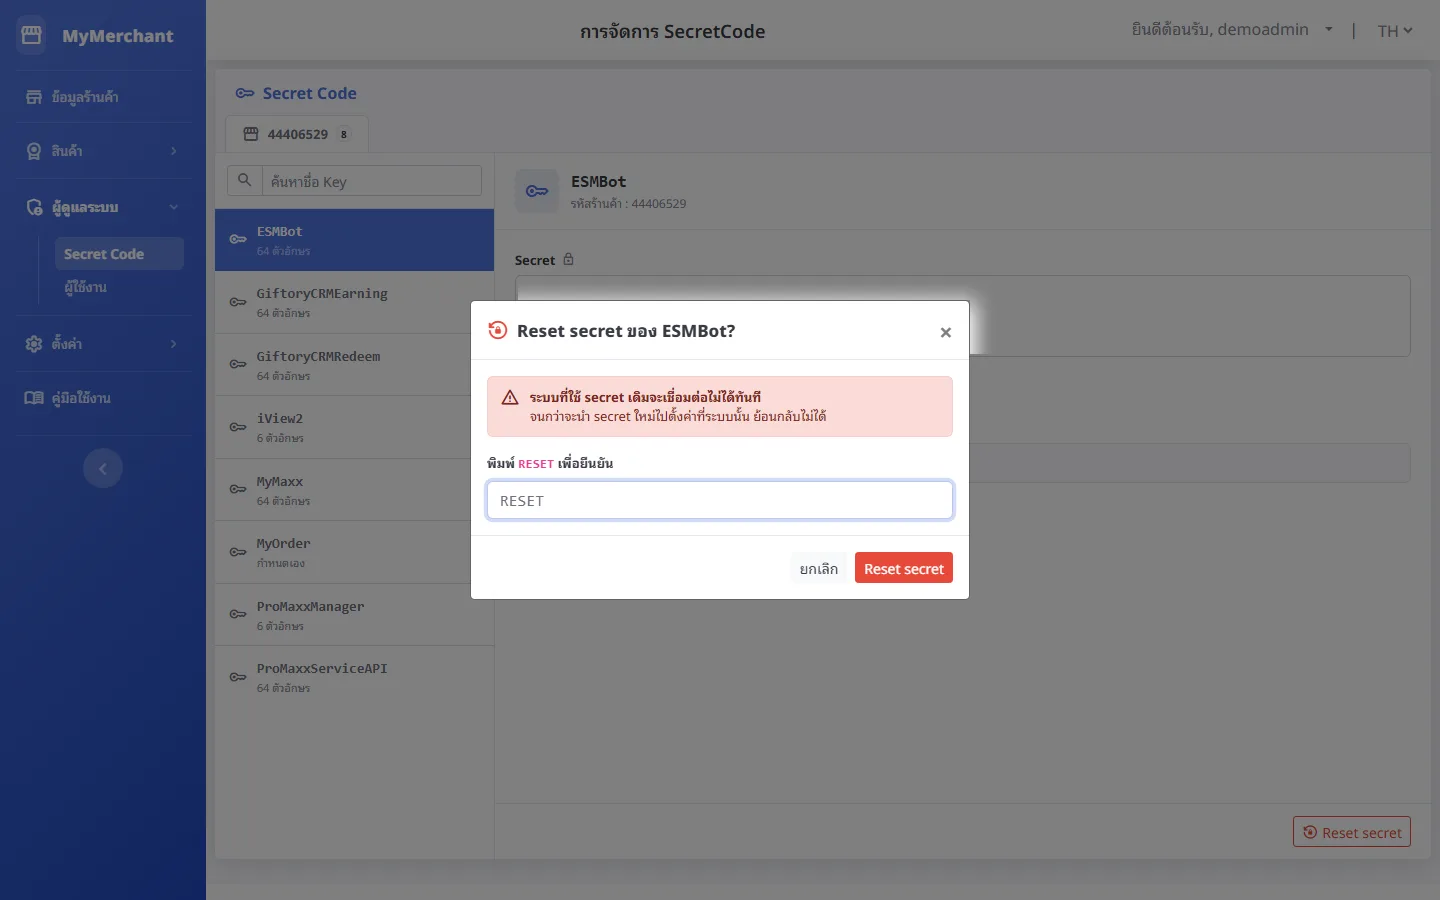Close the Reset secret dialog with X
The height and width of the screenshot is (900, 1440).
(945, 332)
